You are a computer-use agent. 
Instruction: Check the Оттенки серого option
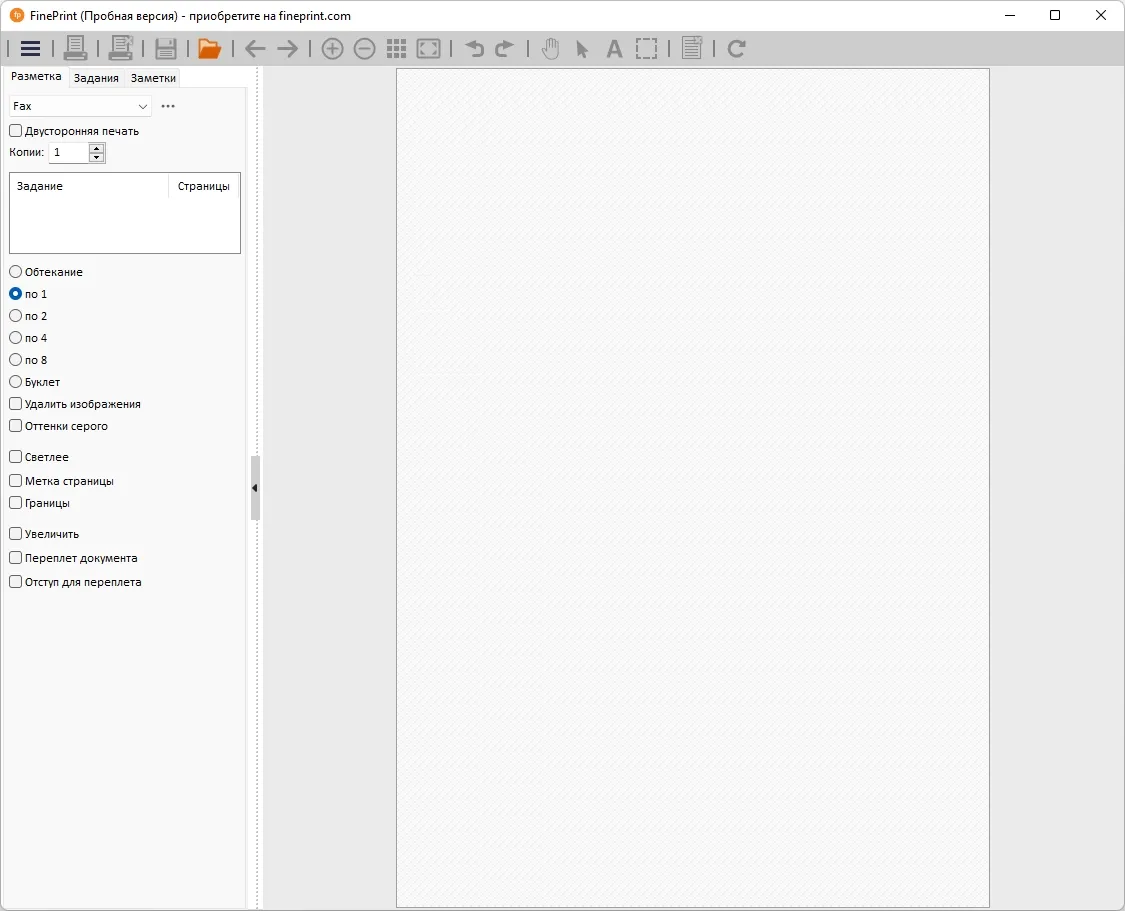(15, 425)
